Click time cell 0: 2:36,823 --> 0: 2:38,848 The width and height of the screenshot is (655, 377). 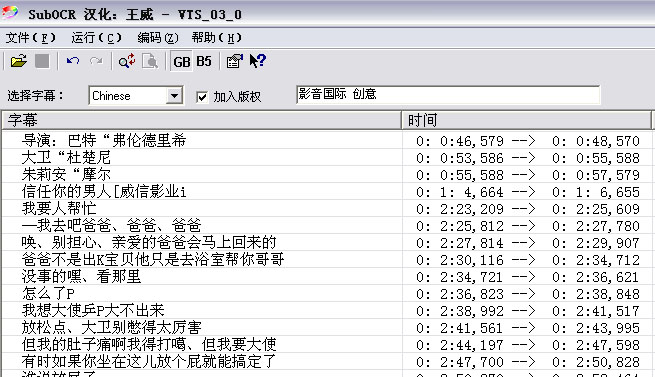[528, 294]
